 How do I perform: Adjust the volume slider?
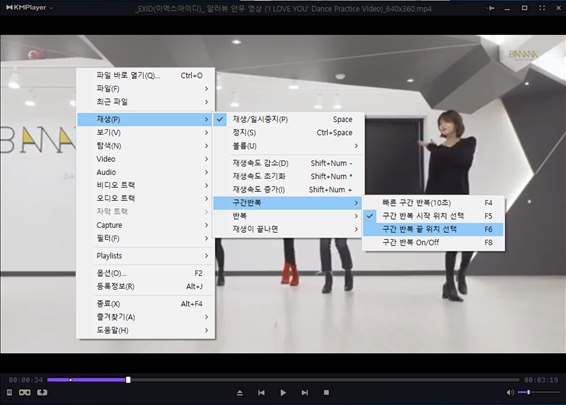click(538, 392)
